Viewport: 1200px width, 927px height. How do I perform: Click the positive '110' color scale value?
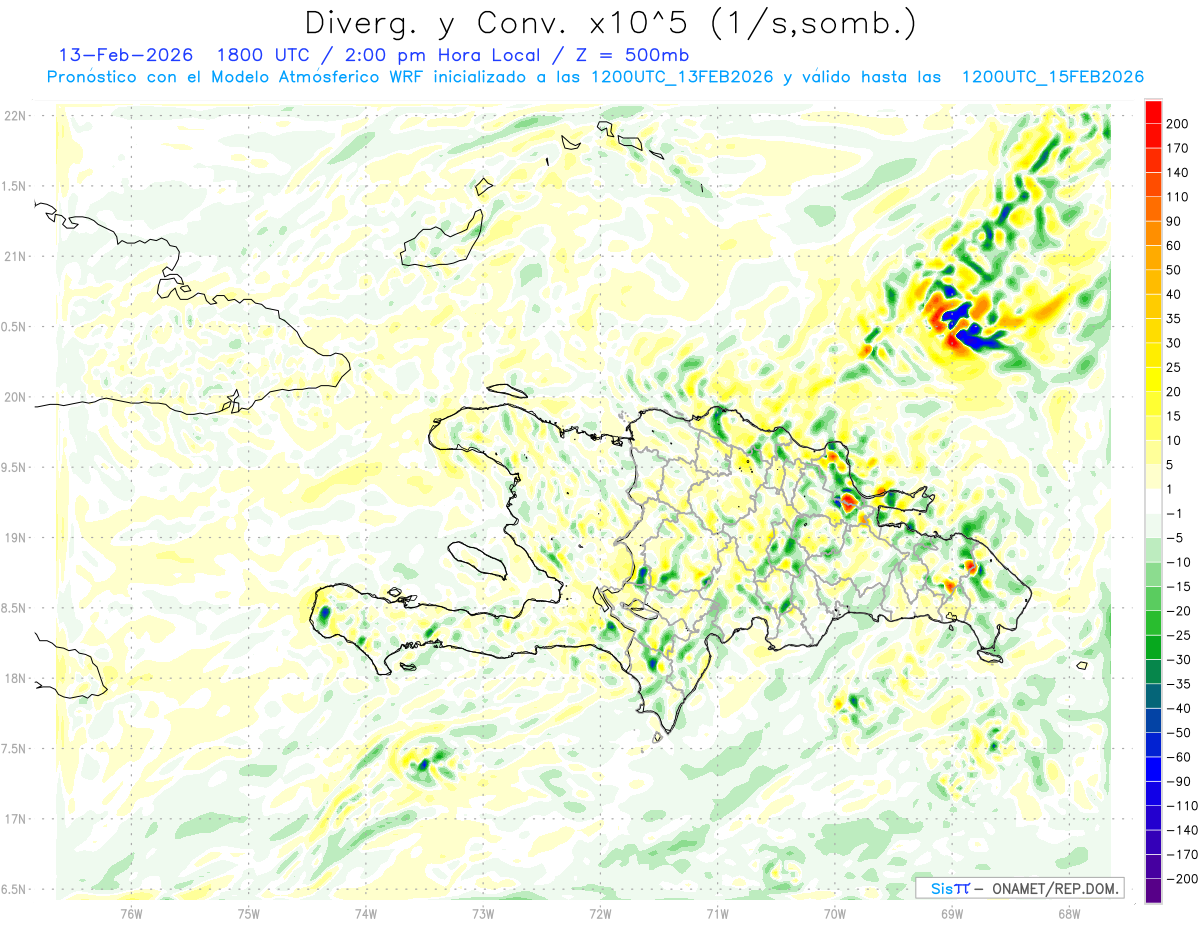[x=1178, y=197]
